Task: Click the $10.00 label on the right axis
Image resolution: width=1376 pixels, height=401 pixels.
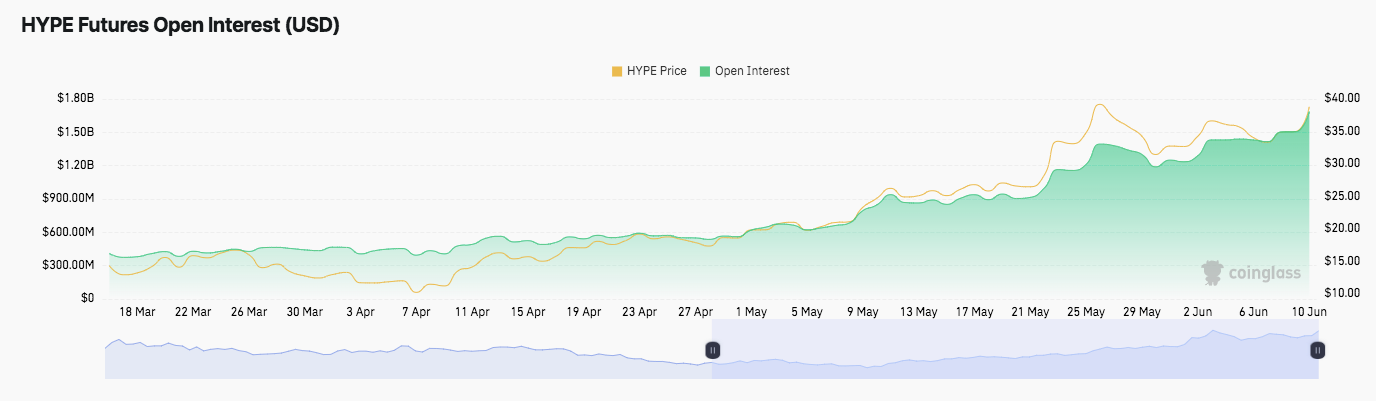Action: pos(1341,293)
